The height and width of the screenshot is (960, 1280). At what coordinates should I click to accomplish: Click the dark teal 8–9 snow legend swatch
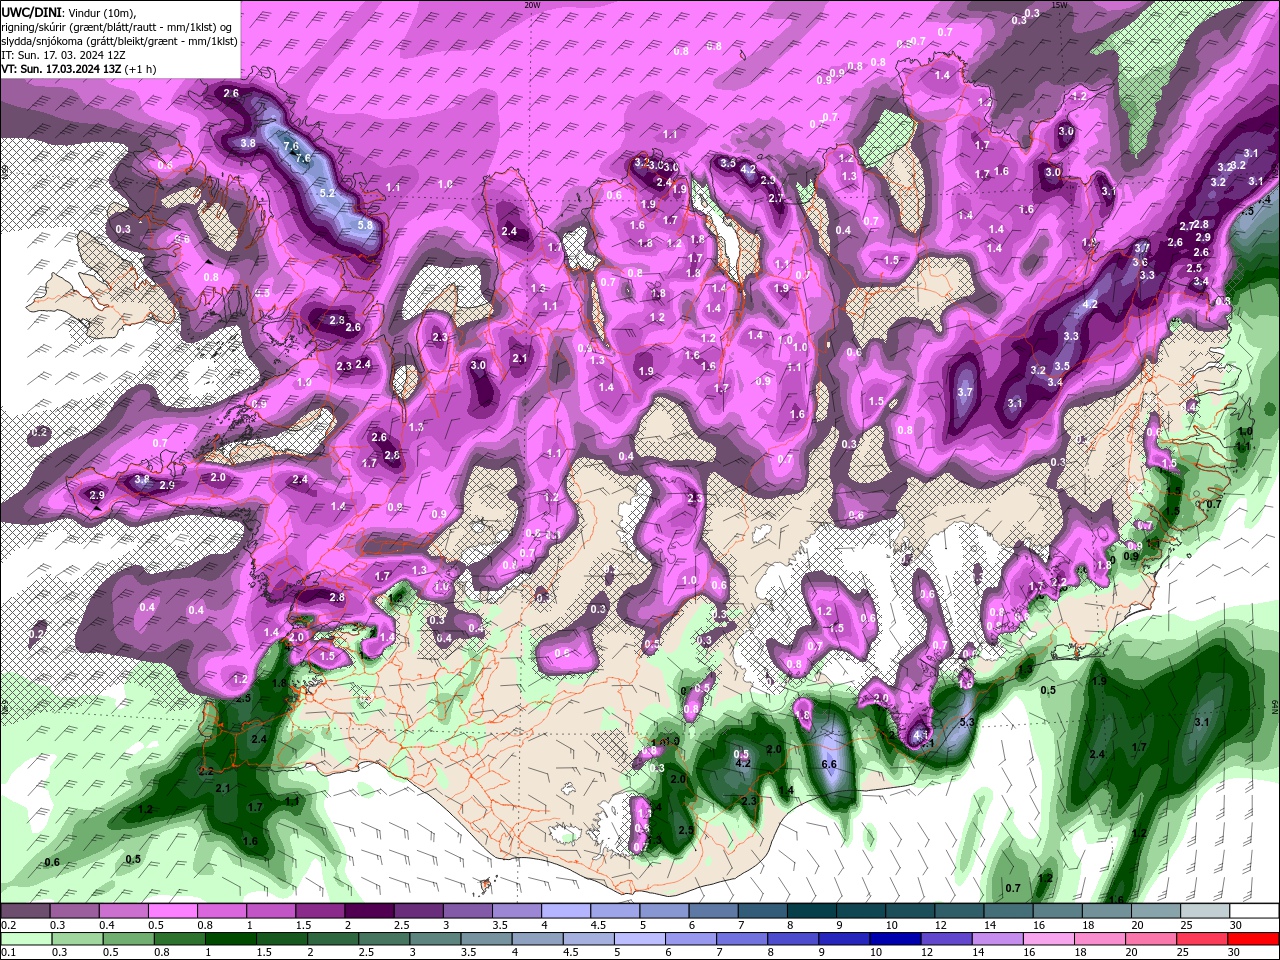coord(812,911)
